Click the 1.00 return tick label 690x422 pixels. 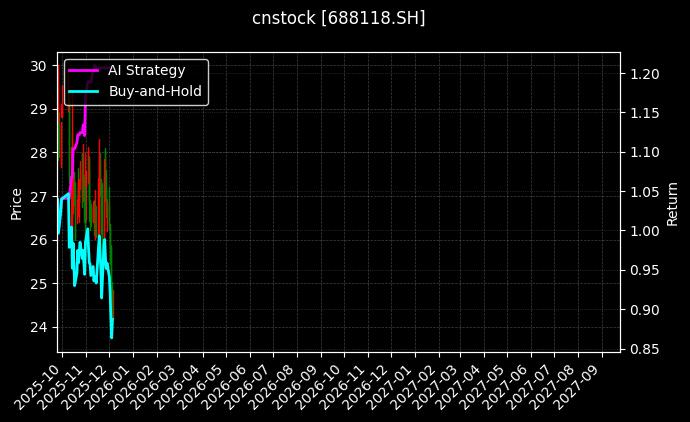tap(644, 231)
